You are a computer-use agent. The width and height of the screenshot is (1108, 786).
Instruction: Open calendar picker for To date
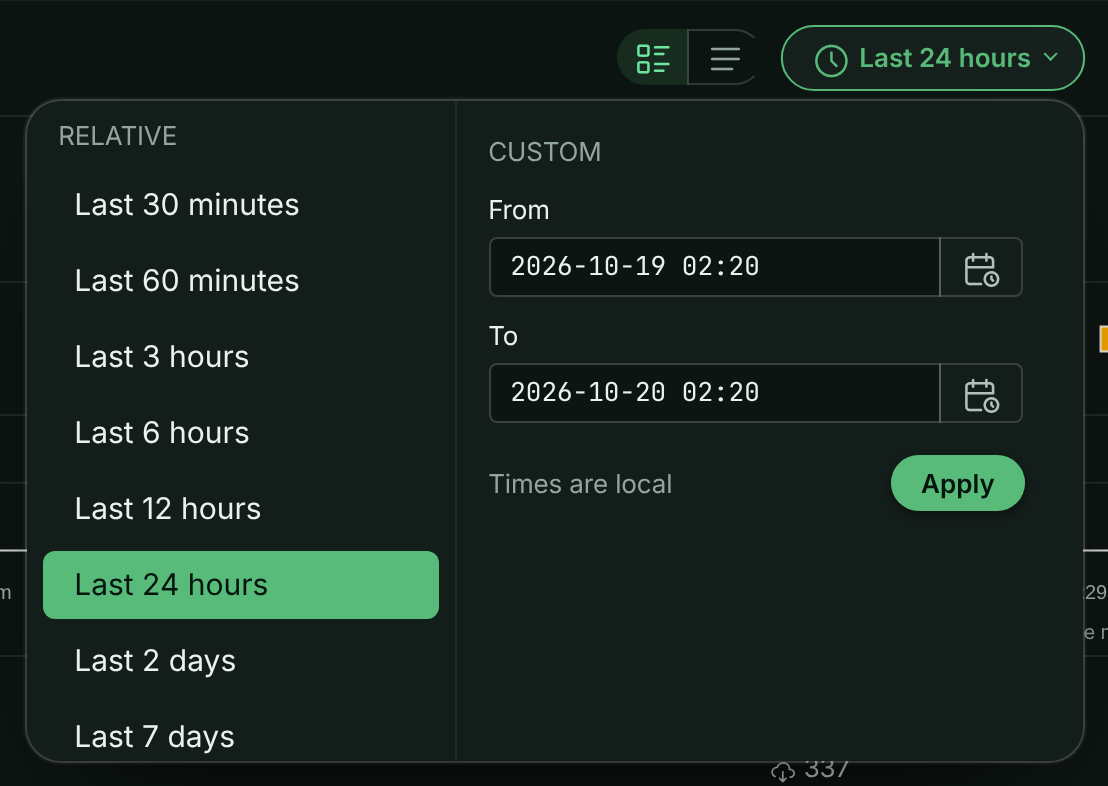[x=982, y=394]
